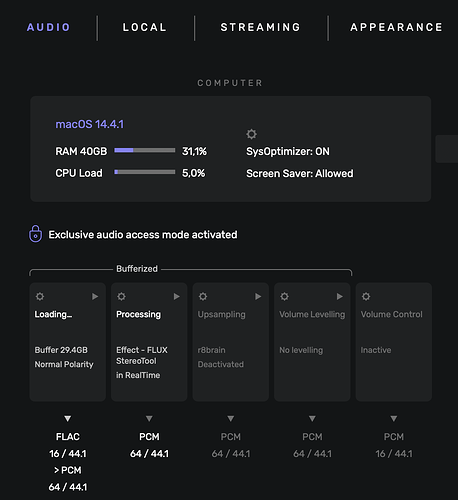Click the Deactivated text
The width and height of the screenshot is (458, 500).
click(221, 364)
